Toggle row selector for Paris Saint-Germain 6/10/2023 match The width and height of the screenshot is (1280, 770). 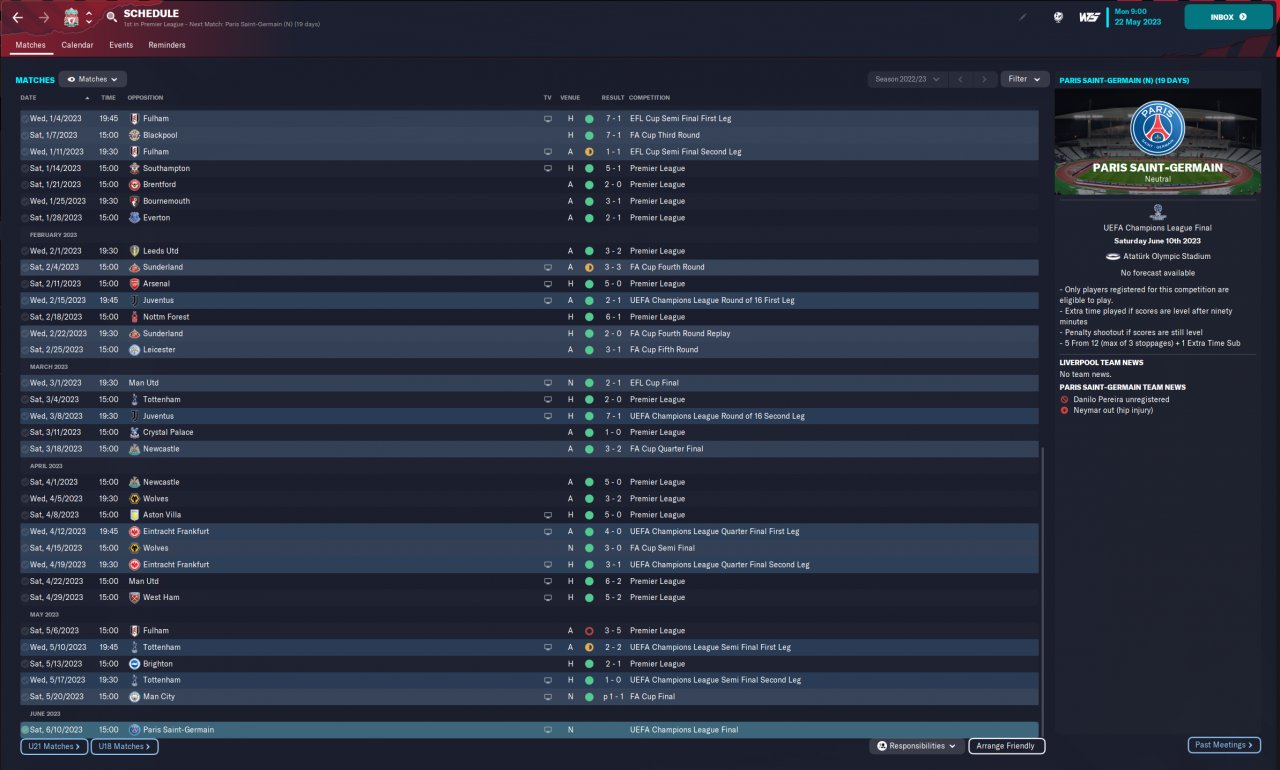(x=25, y=730)
